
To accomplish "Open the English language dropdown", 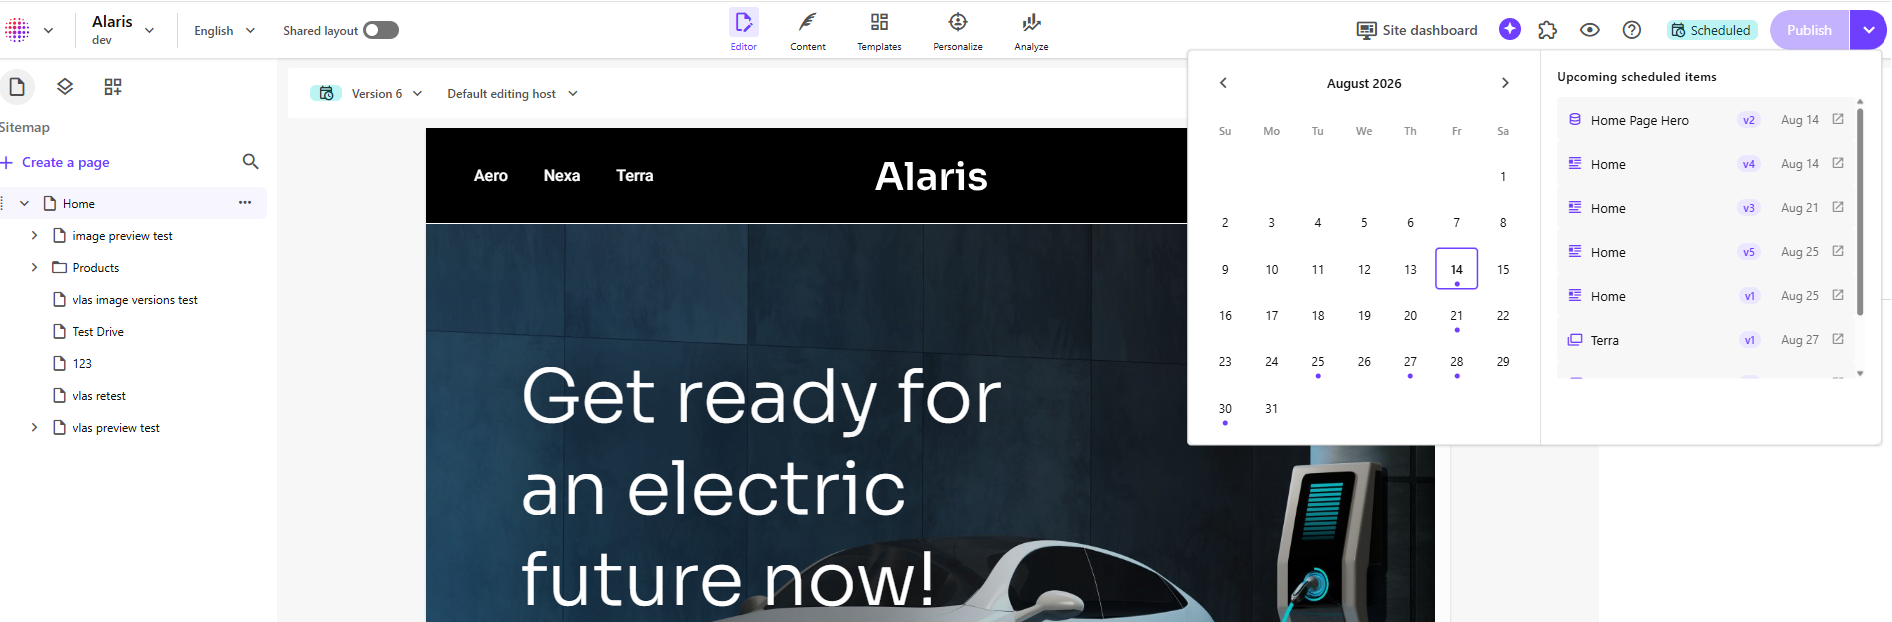I will point(224,31).
